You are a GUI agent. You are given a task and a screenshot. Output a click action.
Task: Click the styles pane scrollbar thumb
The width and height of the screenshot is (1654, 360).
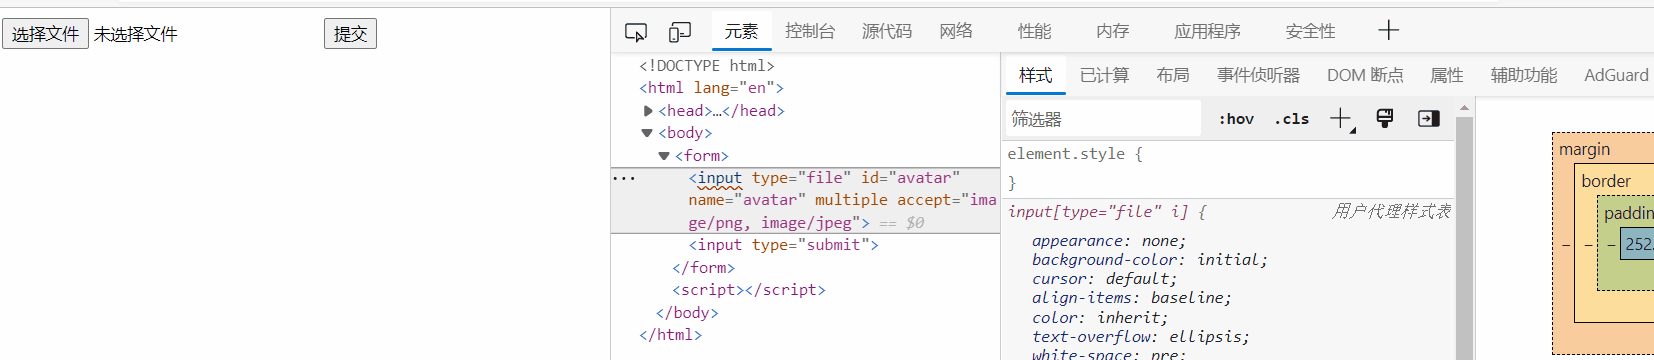[x=1464, y=238]
